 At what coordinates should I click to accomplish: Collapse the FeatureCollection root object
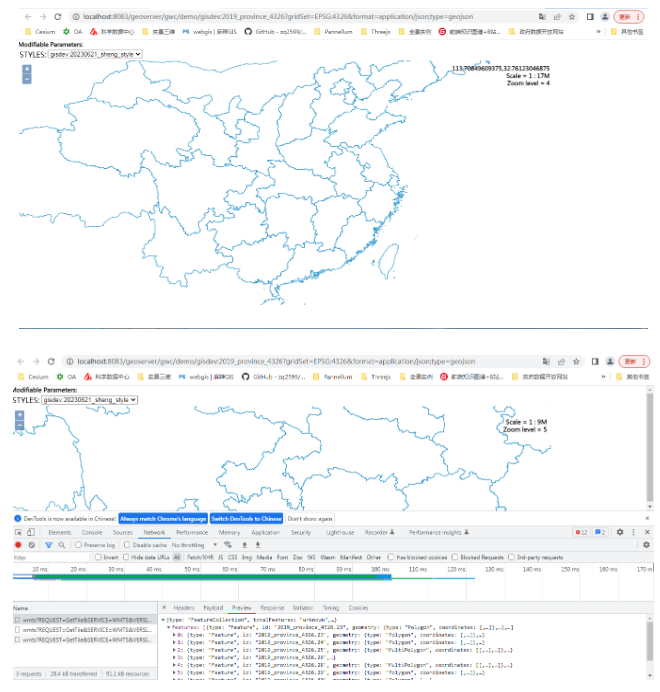(x=163, y=620)
